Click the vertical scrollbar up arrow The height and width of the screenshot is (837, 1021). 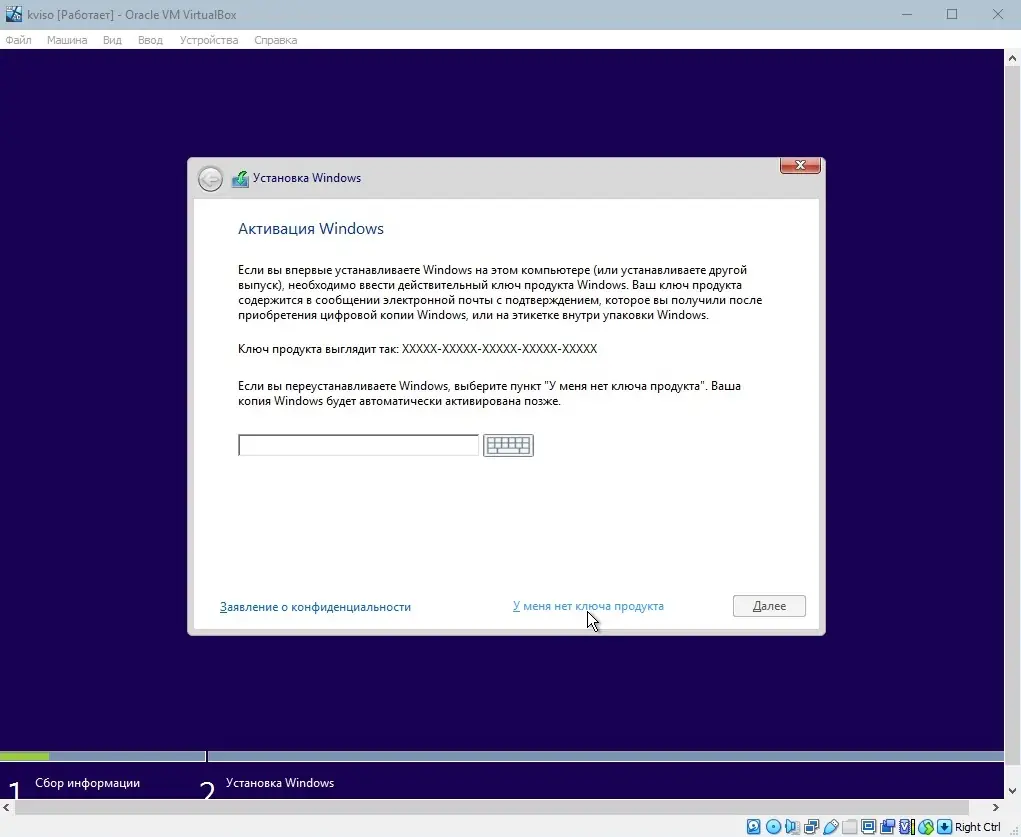(x=1012, y=58)
